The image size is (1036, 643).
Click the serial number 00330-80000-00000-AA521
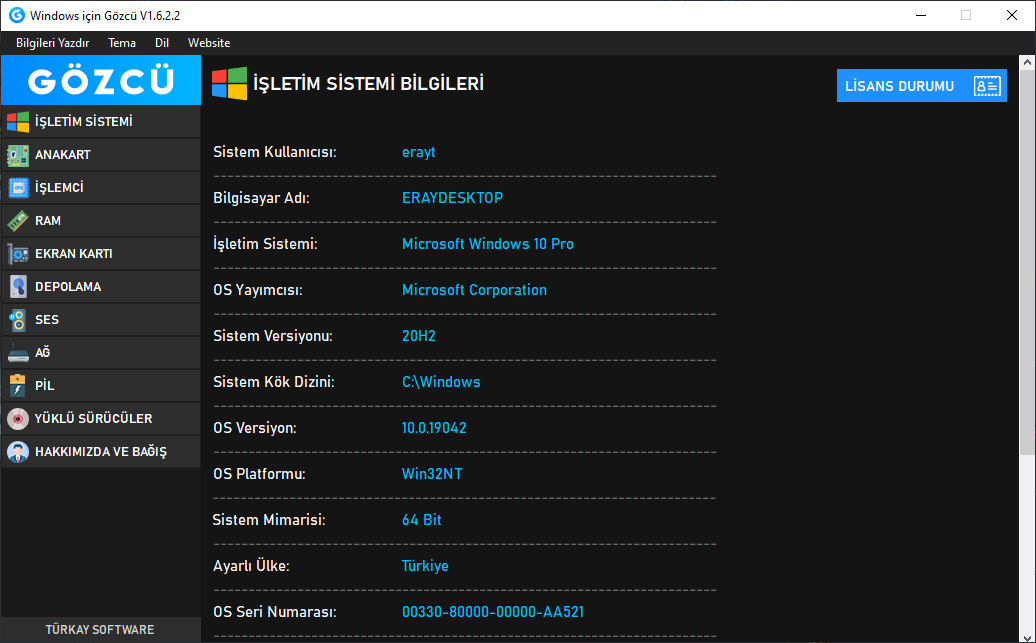click(x=493, y=612)
